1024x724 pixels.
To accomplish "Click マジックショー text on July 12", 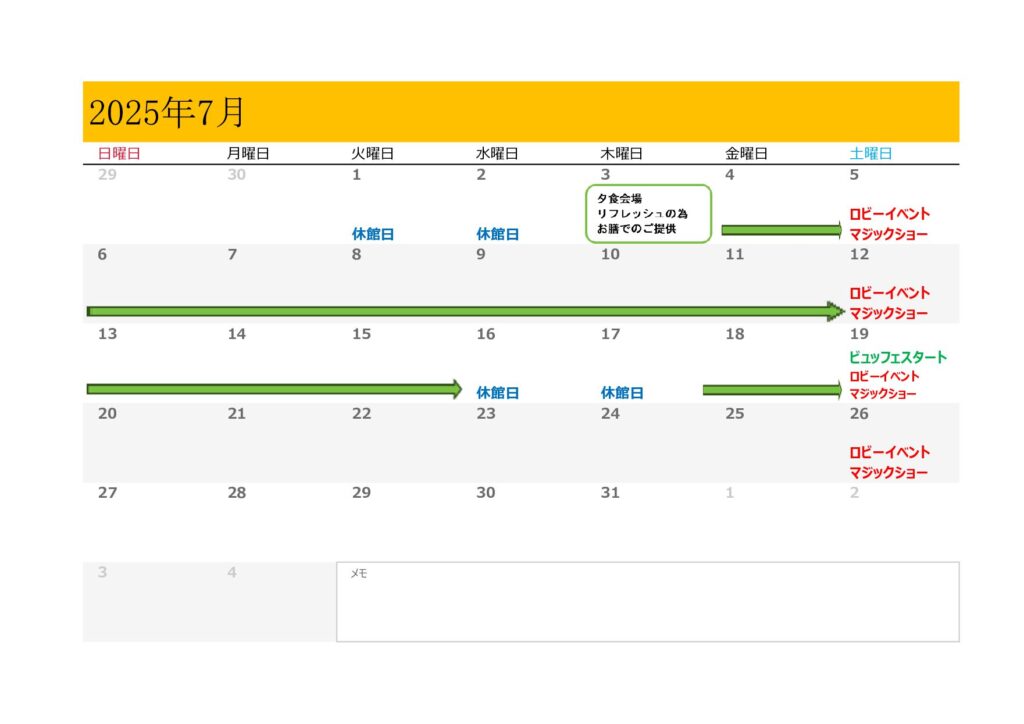I will (888, 313).
